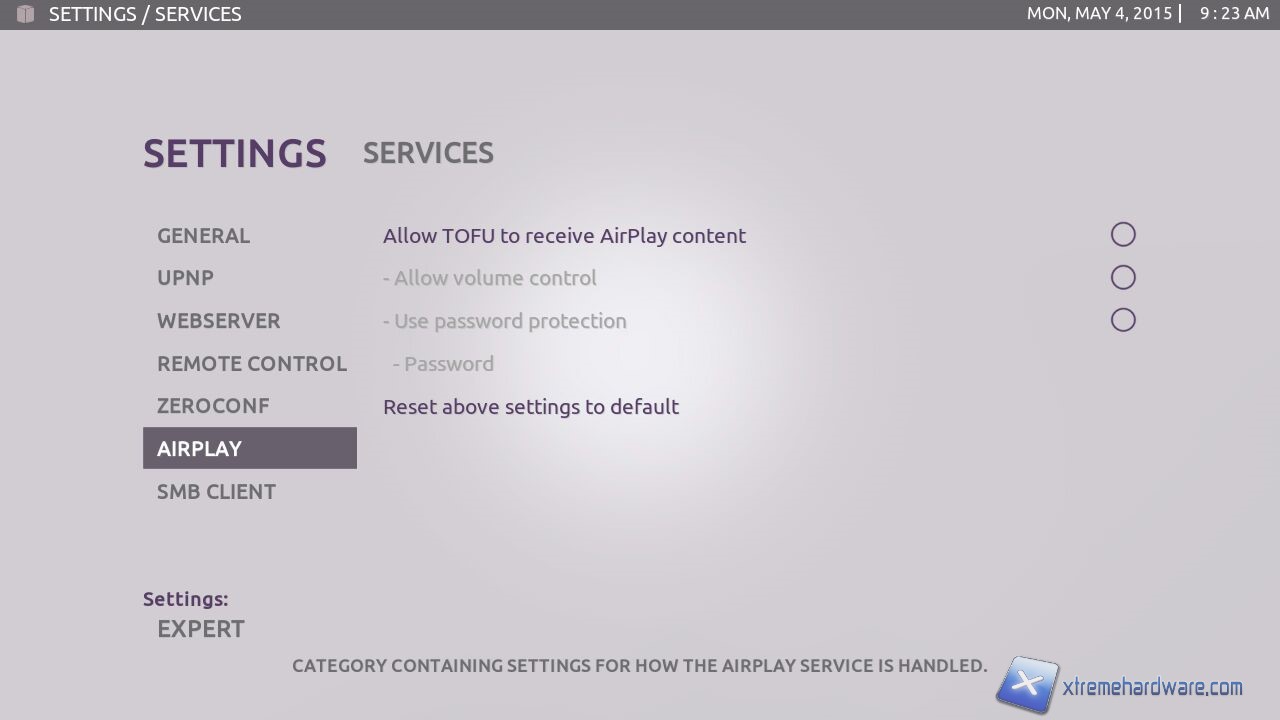1280x720 pixels.
Task: Switch to the Webserver category
Action: [219, 321]
